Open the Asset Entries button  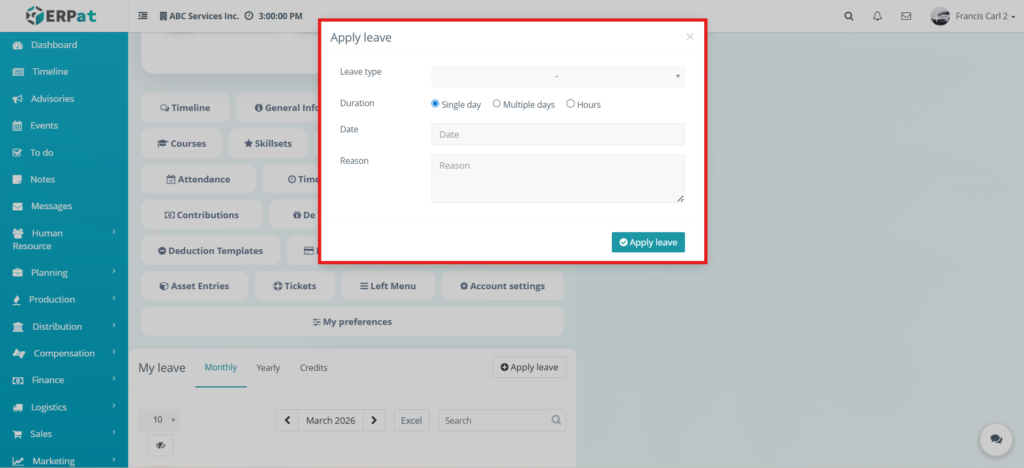point(195,286)
